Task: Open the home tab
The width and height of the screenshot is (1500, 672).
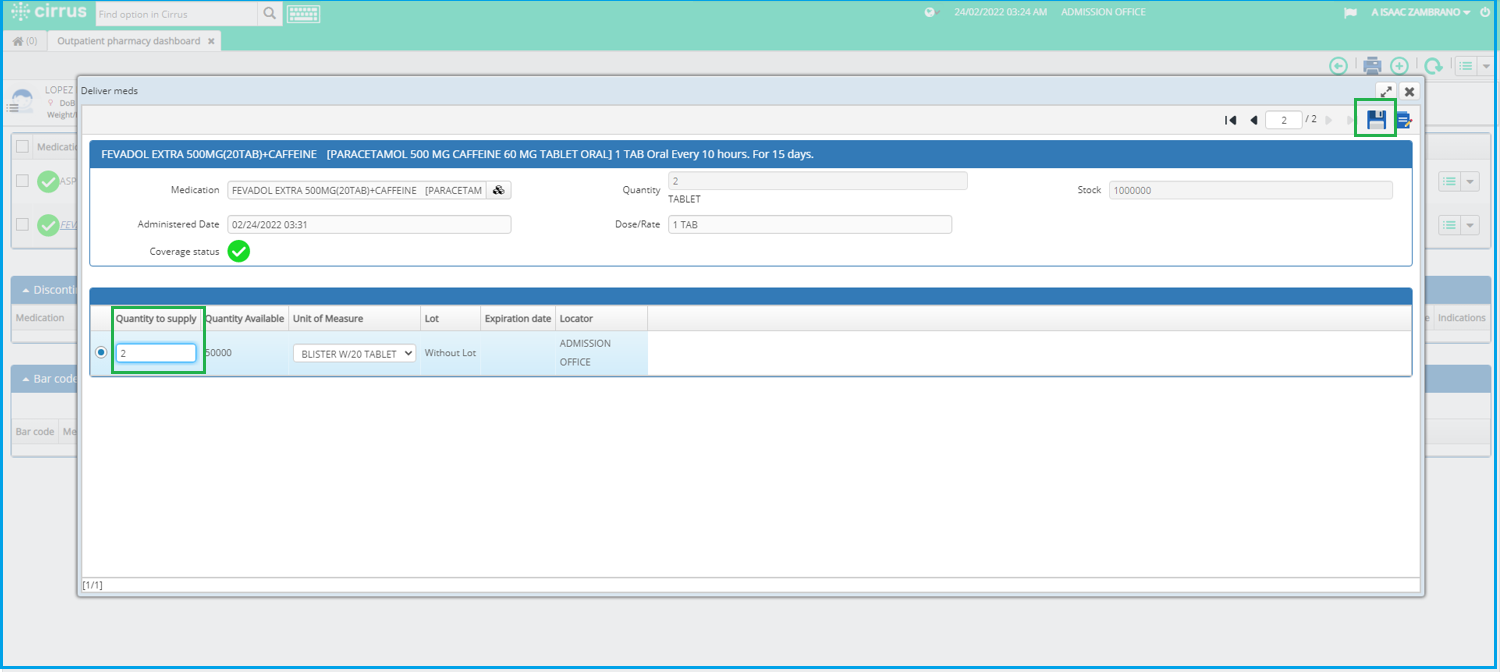Action: 24,41
